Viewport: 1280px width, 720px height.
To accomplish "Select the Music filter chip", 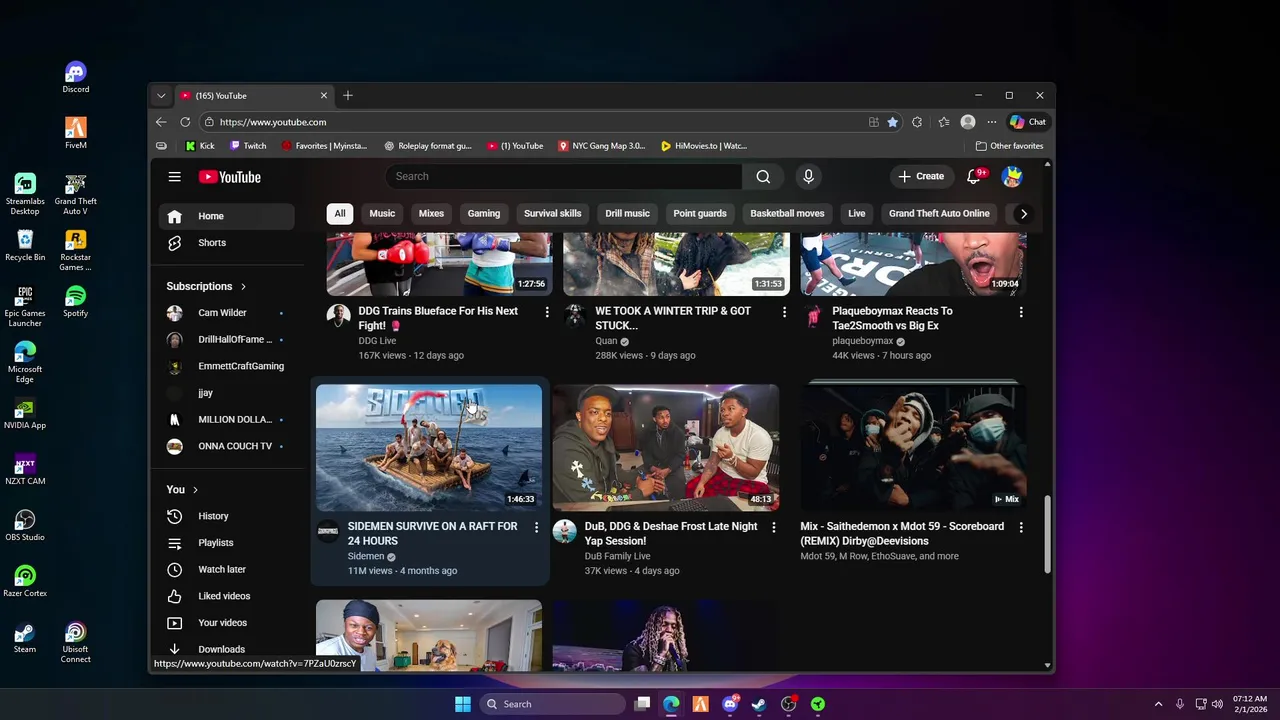I will tap(382, 213).
